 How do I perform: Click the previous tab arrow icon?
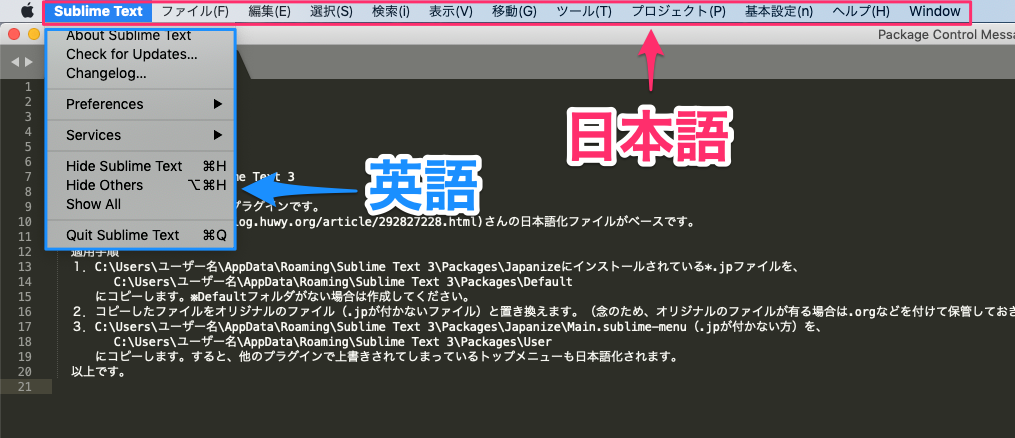click(16, 62)
